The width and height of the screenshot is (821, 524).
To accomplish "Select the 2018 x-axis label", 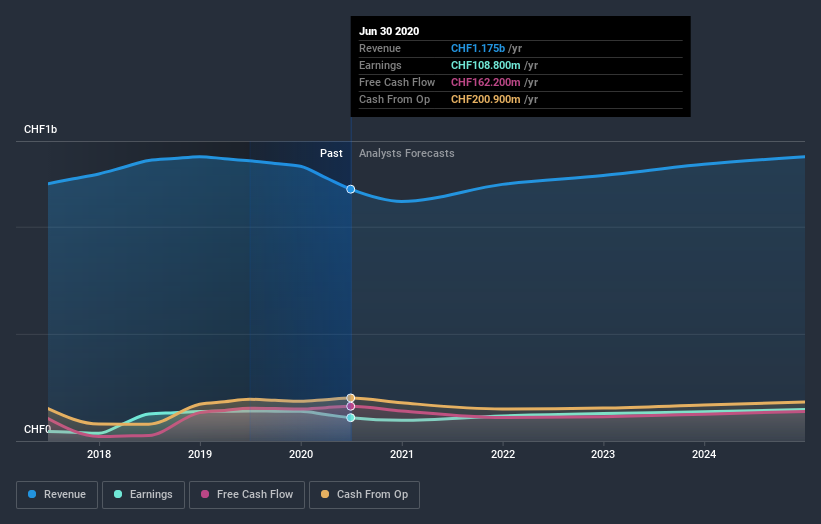I will pos(99,454).
